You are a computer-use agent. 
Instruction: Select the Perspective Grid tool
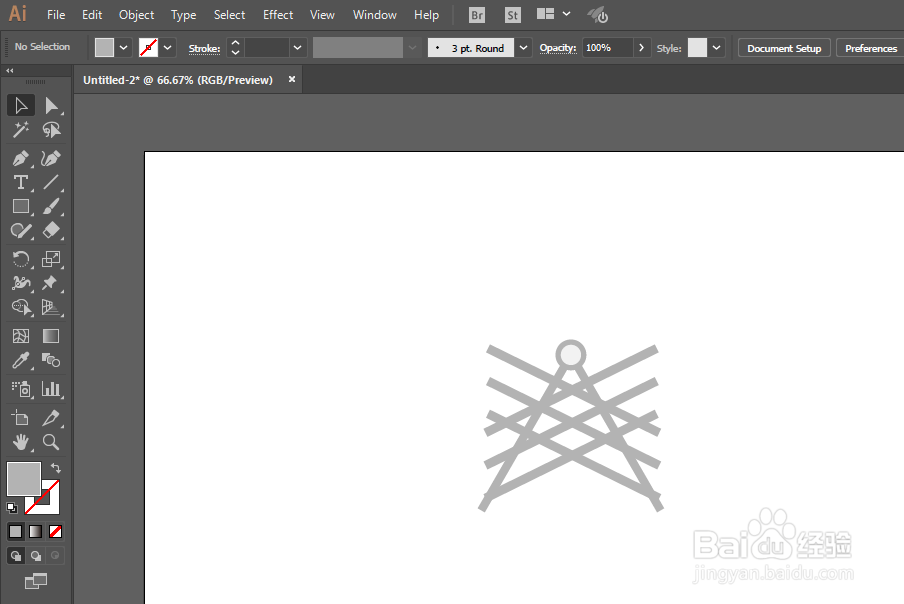51,307
